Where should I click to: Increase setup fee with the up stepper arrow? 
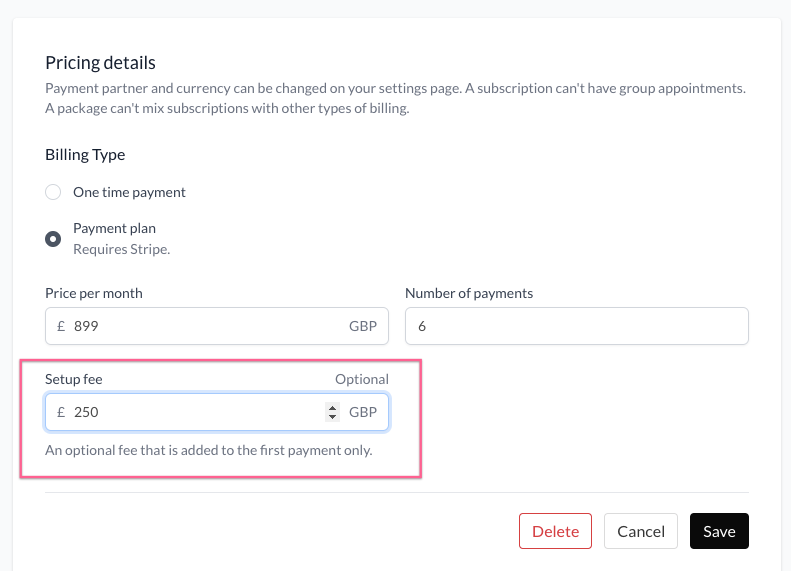(333, 408)
